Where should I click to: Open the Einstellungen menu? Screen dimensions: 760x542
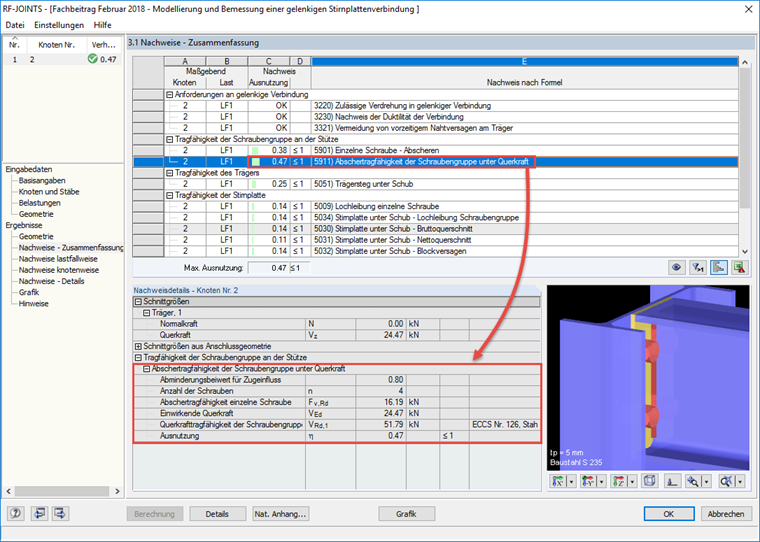(x=59, y=25)
